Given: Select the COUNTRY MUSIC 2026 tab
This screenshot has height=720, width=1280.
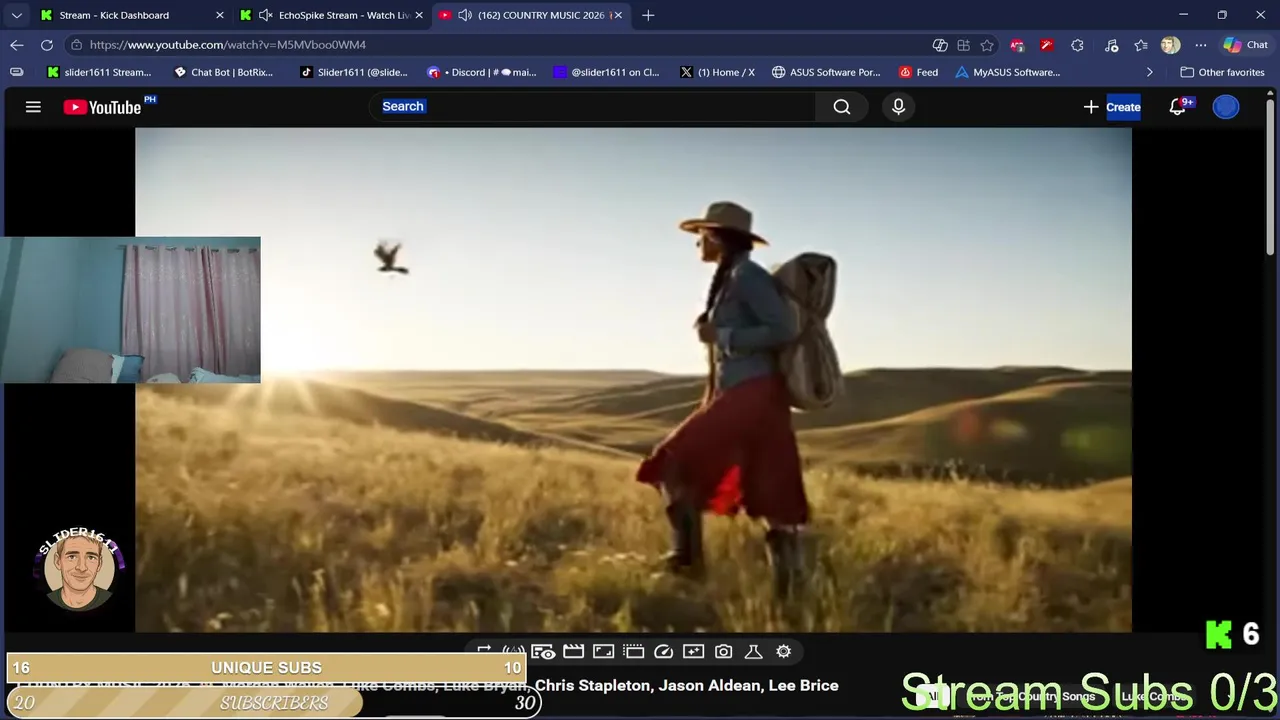Looking at the screenshot, I should coord(532,15).
